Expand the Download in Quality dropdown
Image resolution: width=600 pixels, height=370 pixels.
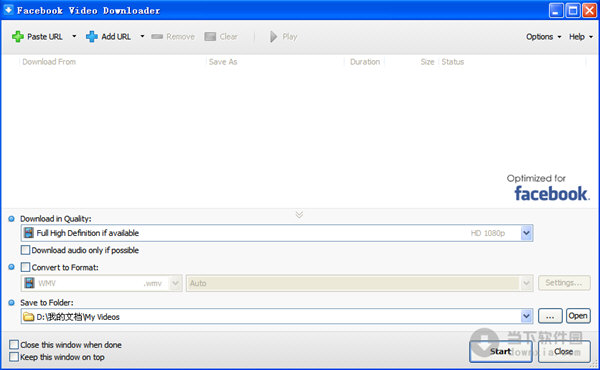click(526, 233)
